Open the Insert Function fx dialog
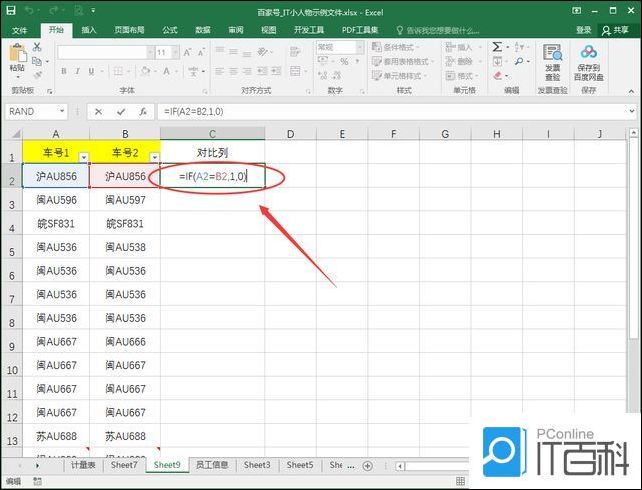Image resolution: width=642 pixels, height=490 pixels. 144,112
